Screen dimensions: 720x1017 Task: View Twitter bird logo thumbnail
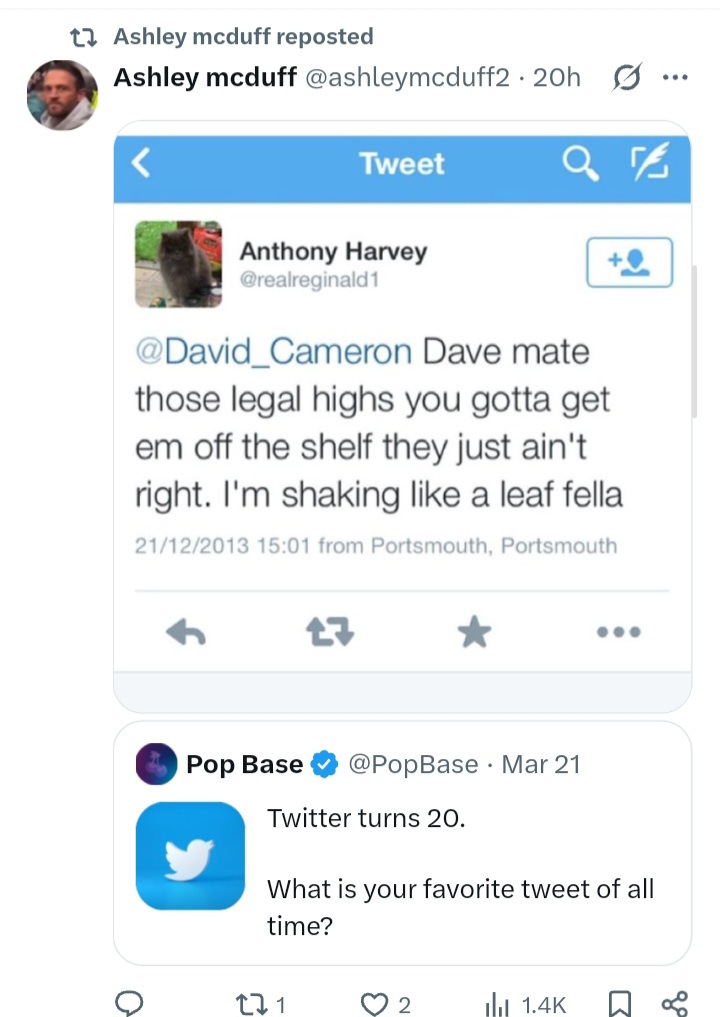point(190,856)
